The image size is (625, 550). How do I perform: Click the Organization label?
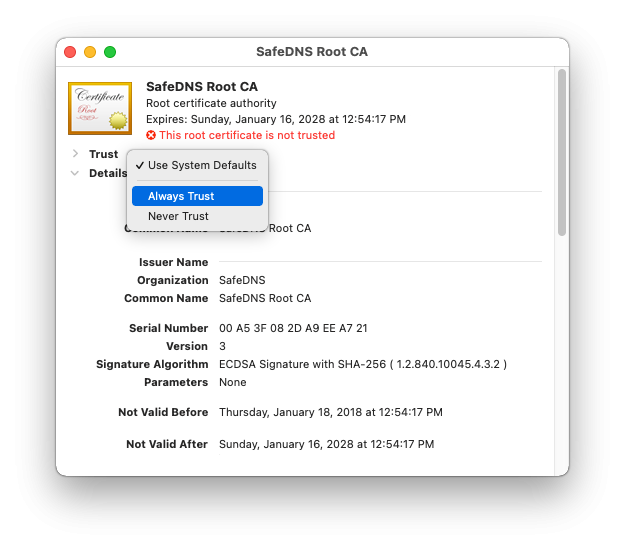pos(173,280)
